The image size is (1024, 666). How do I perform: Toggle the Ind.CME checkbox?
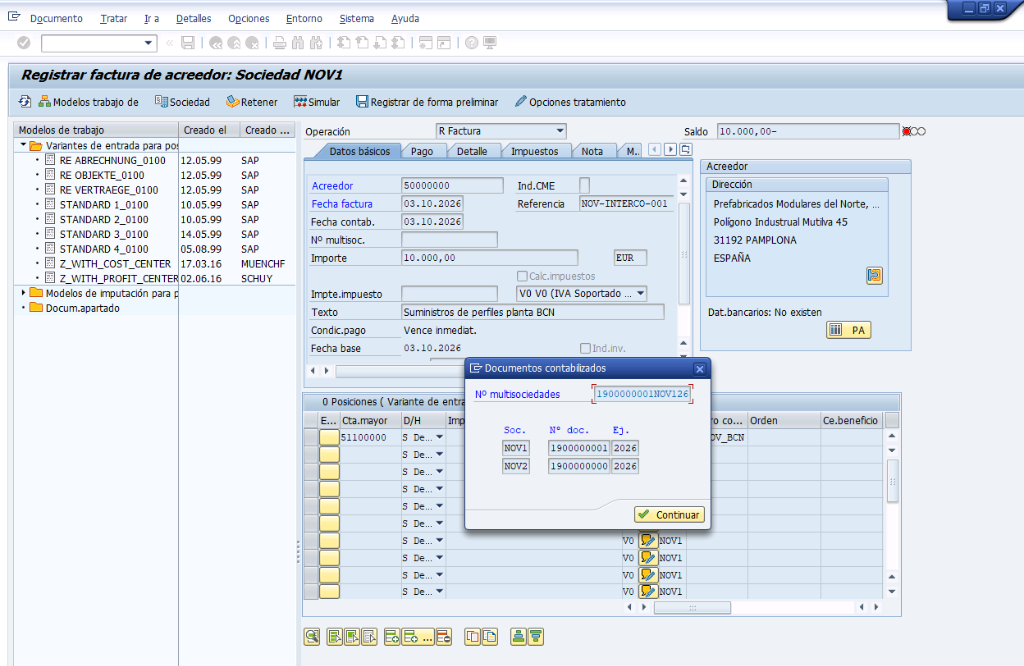click(x=584, y=185)
